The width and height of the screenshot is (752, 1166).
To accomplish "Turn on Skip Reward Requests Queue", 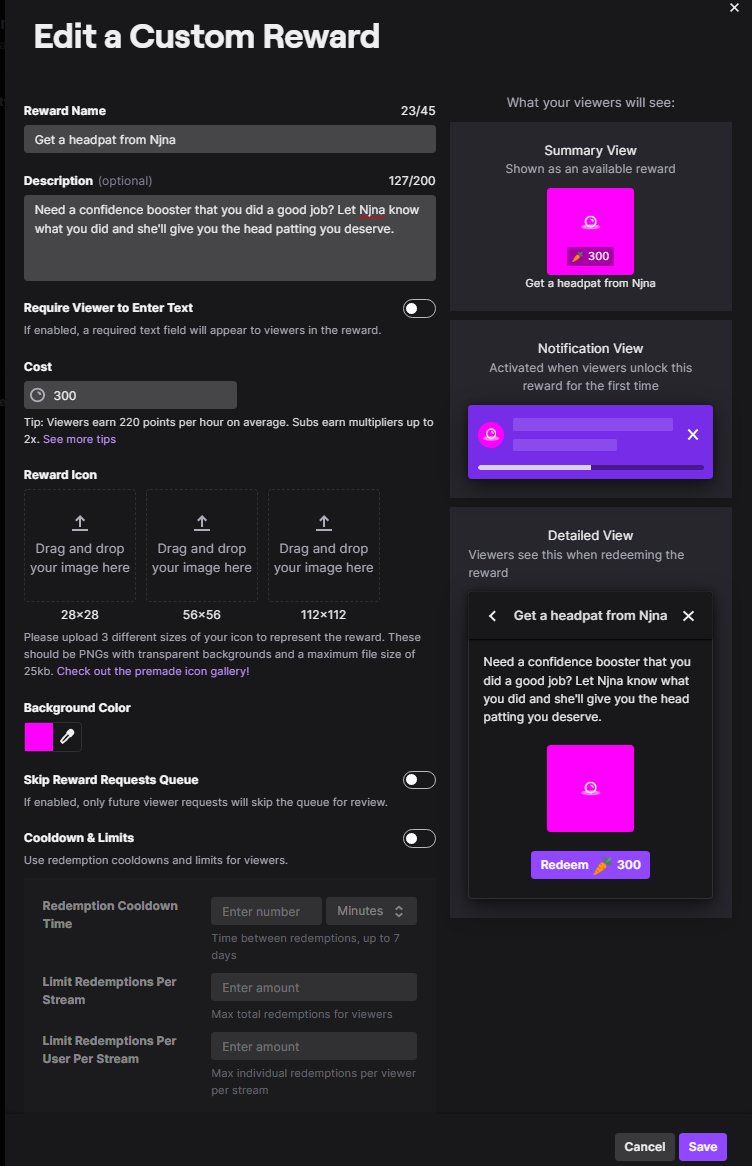I will 419,779.
